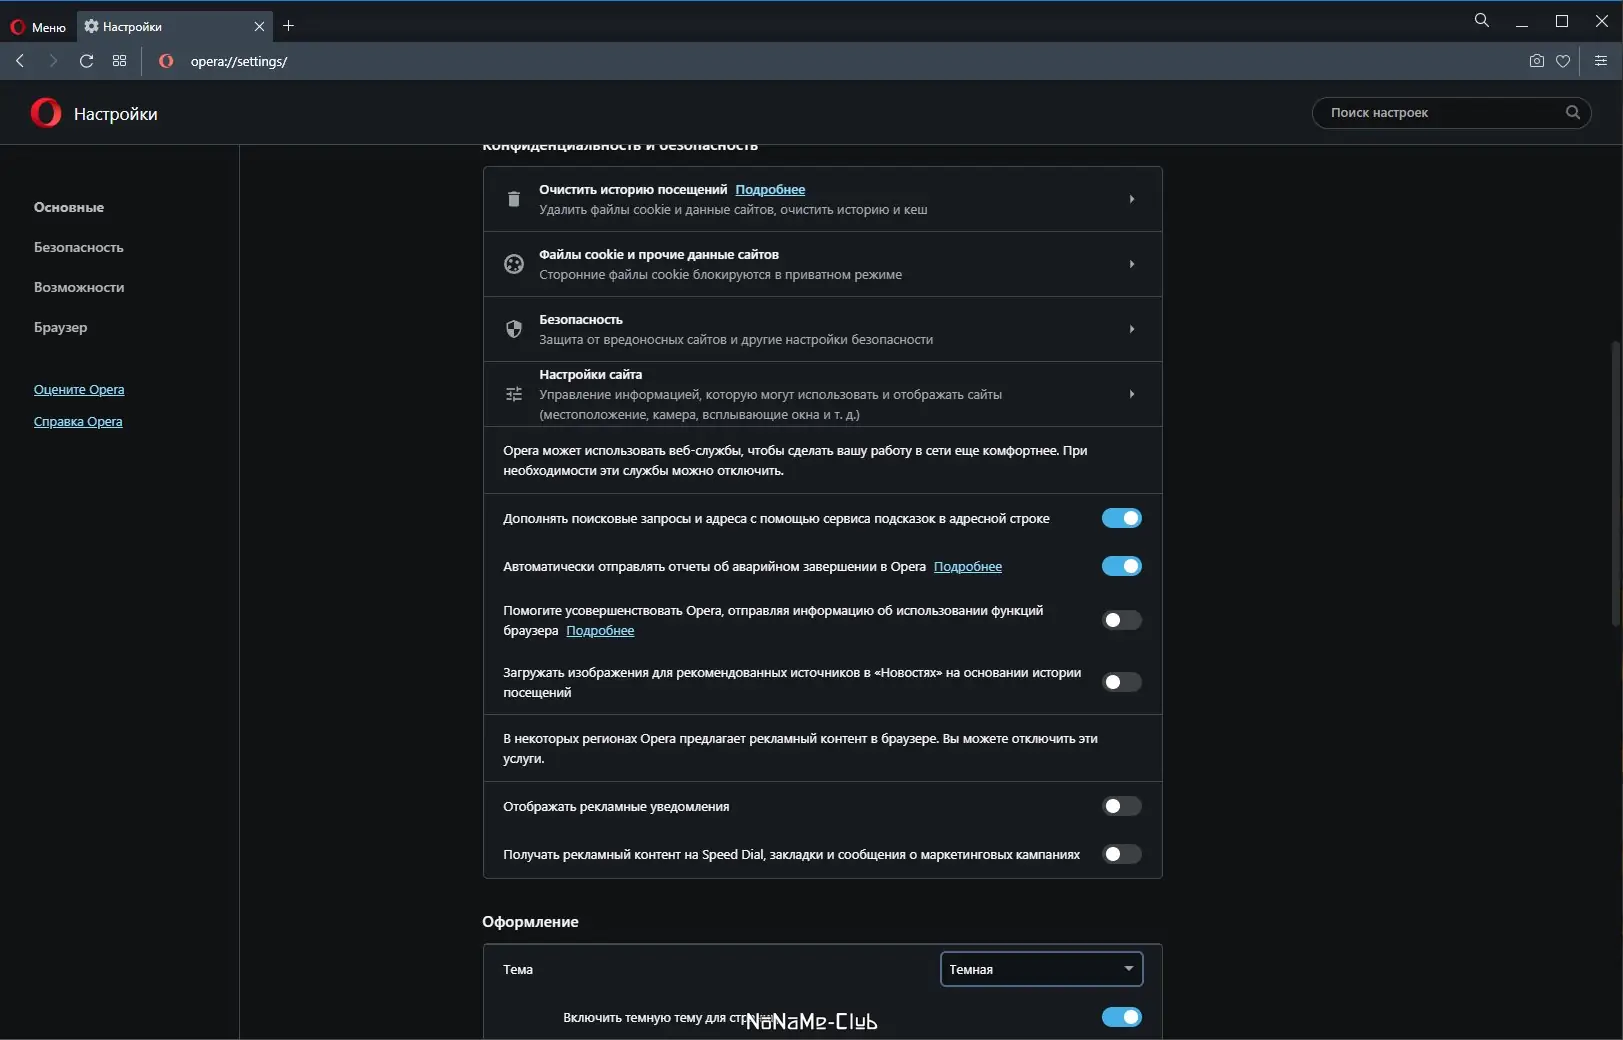The image size is (1623, 1040).
Task: Click the Reload page icon
Action: (87, 61)
